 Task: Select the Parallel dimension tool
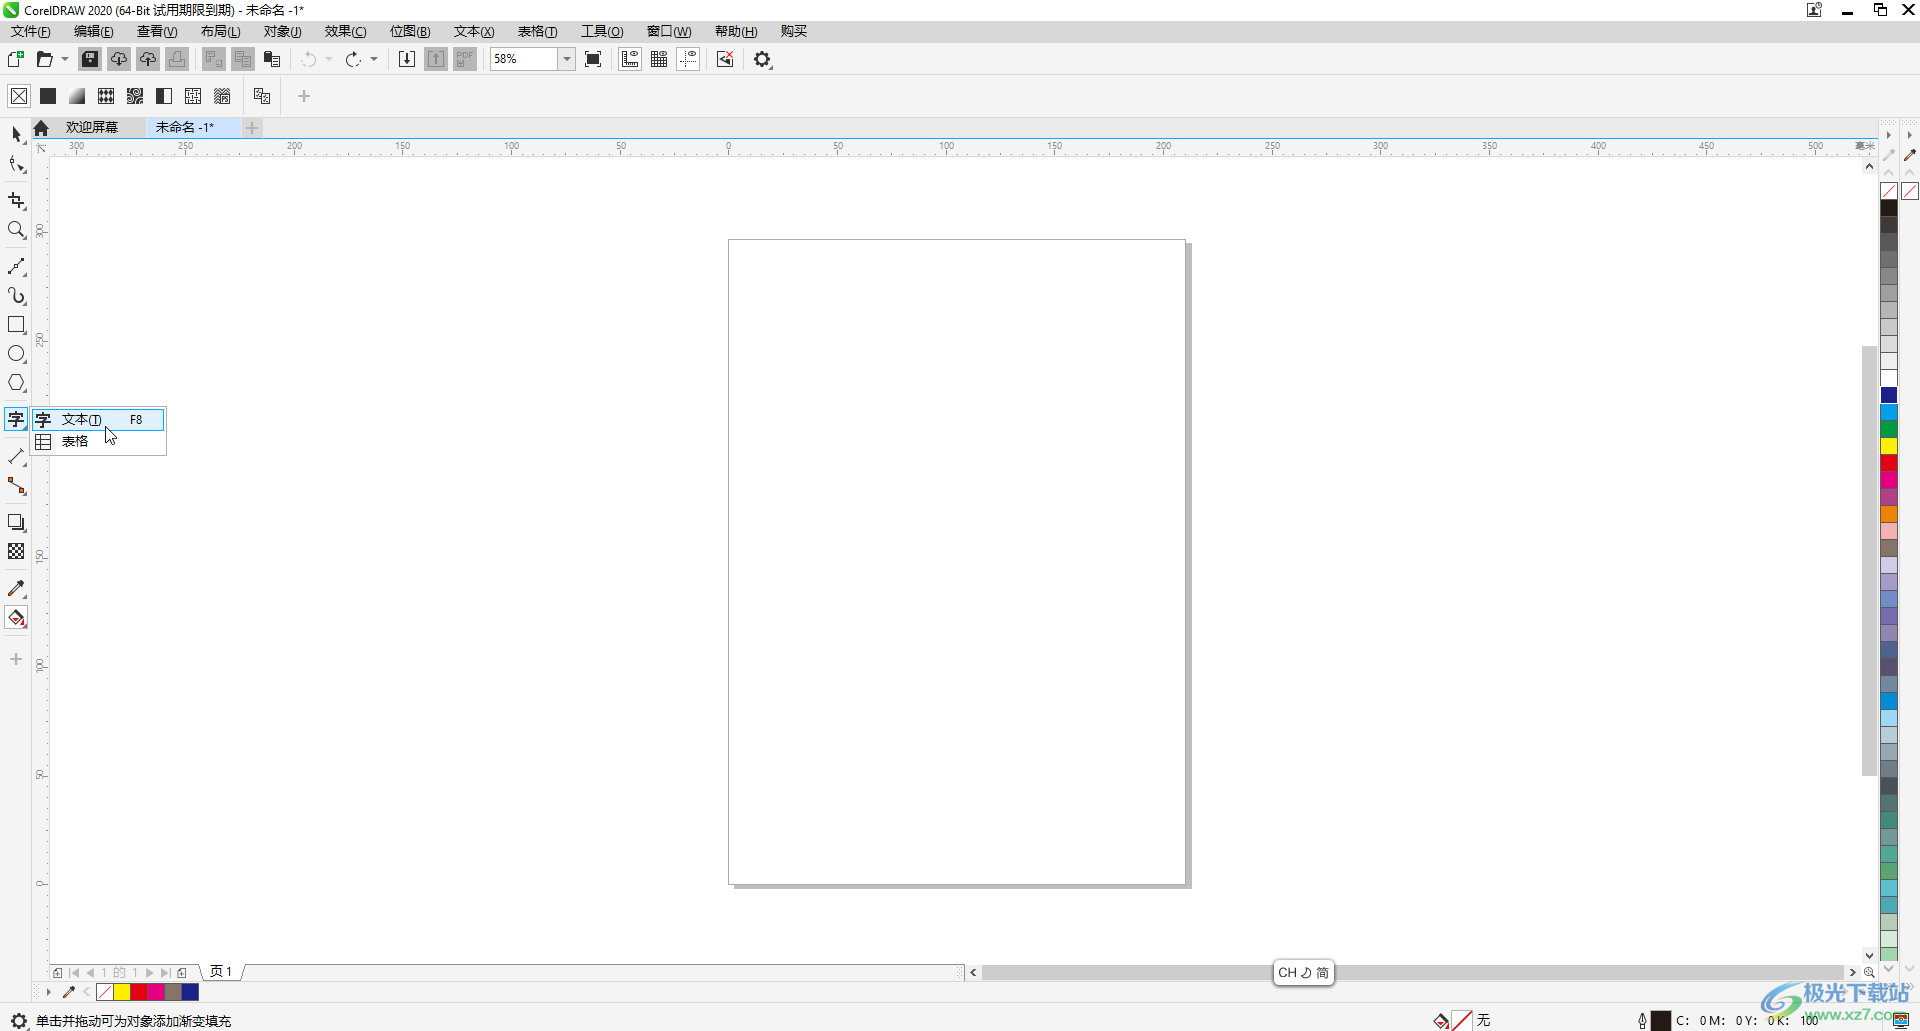pyautogui.click(x=16, y=457)
